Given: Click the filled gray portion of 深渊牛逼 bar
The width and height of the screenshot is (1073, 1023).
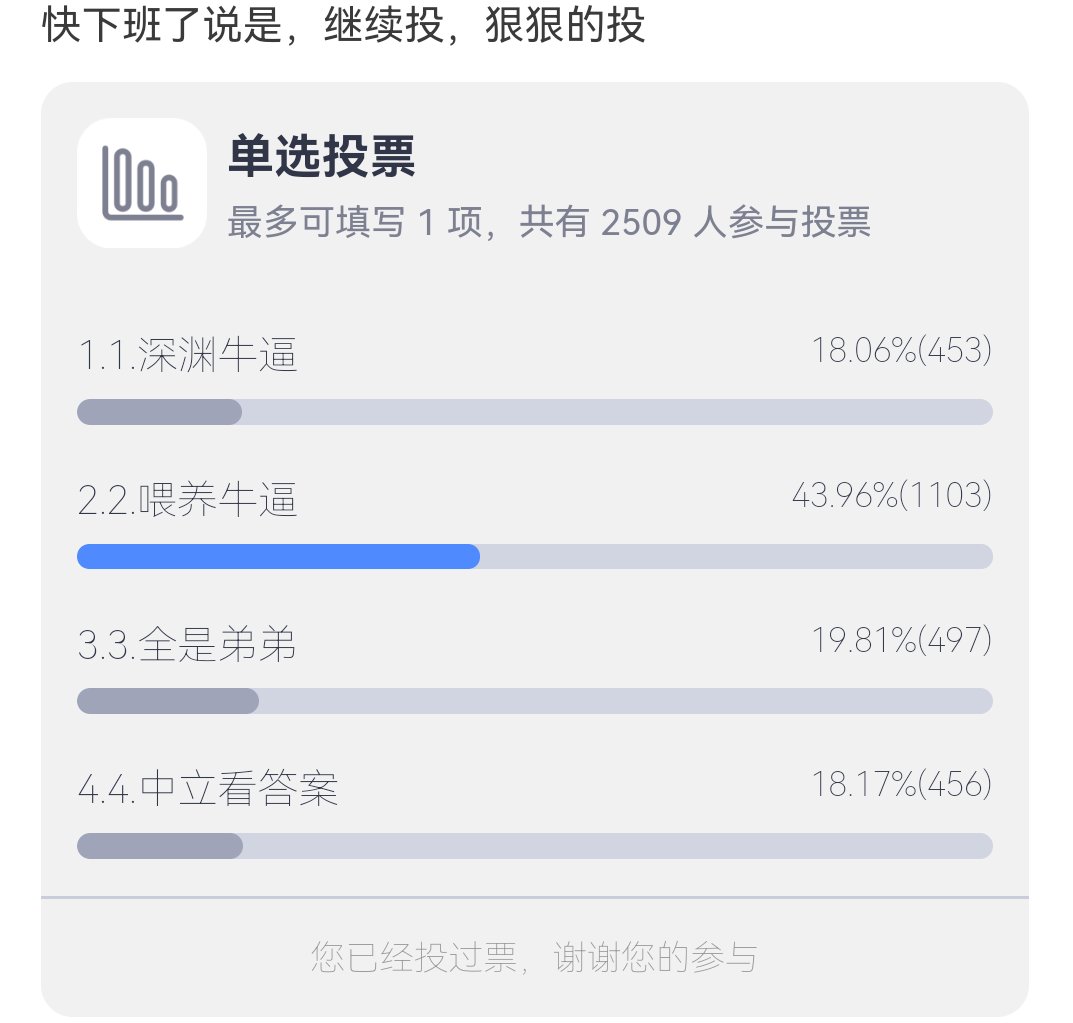Looking at the screenshot, I should click(159, 412).
